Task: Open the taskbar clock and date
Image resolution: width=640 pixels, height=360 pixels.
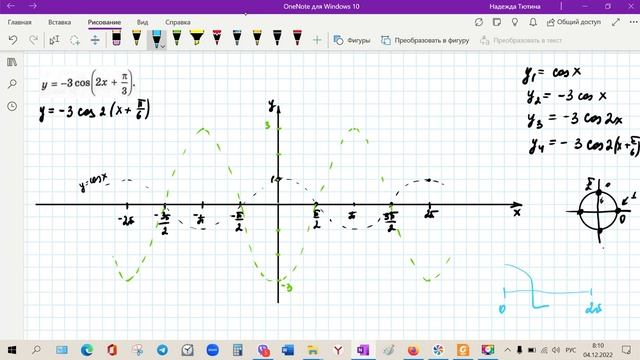Action: pyautogui.click(x=598, y=350)
